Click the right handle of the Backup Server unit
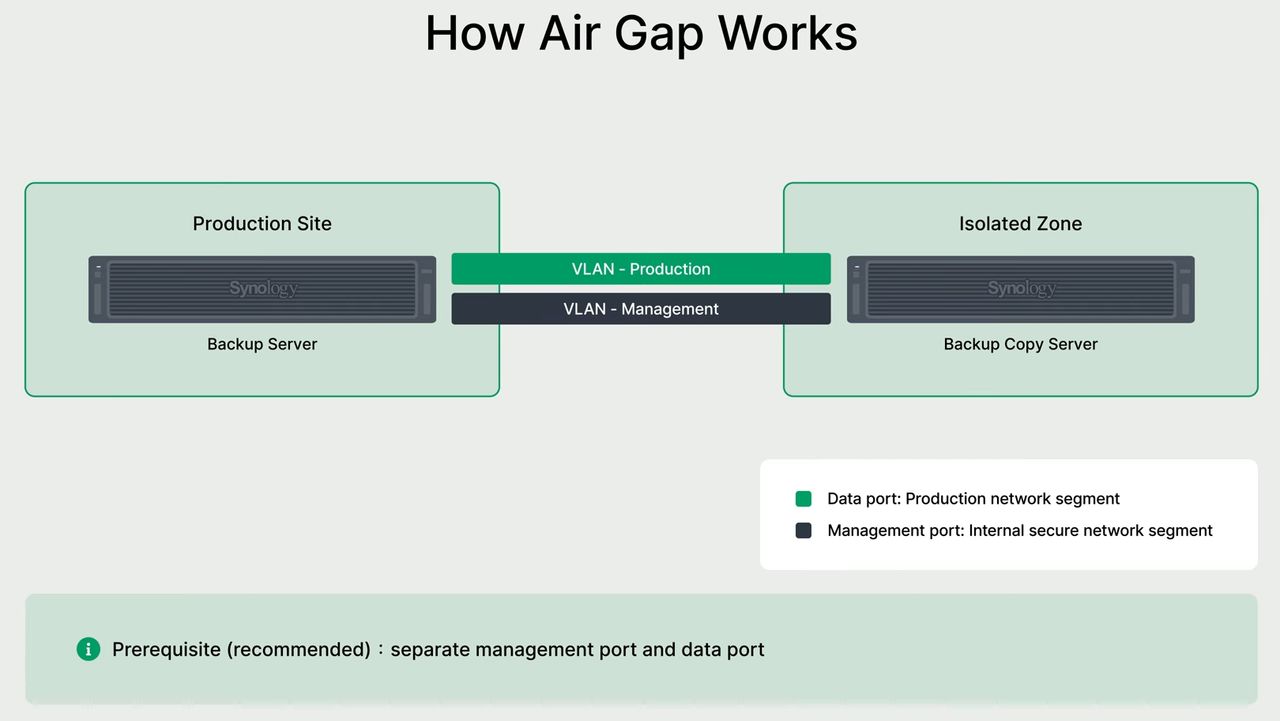 coord(427,297)
